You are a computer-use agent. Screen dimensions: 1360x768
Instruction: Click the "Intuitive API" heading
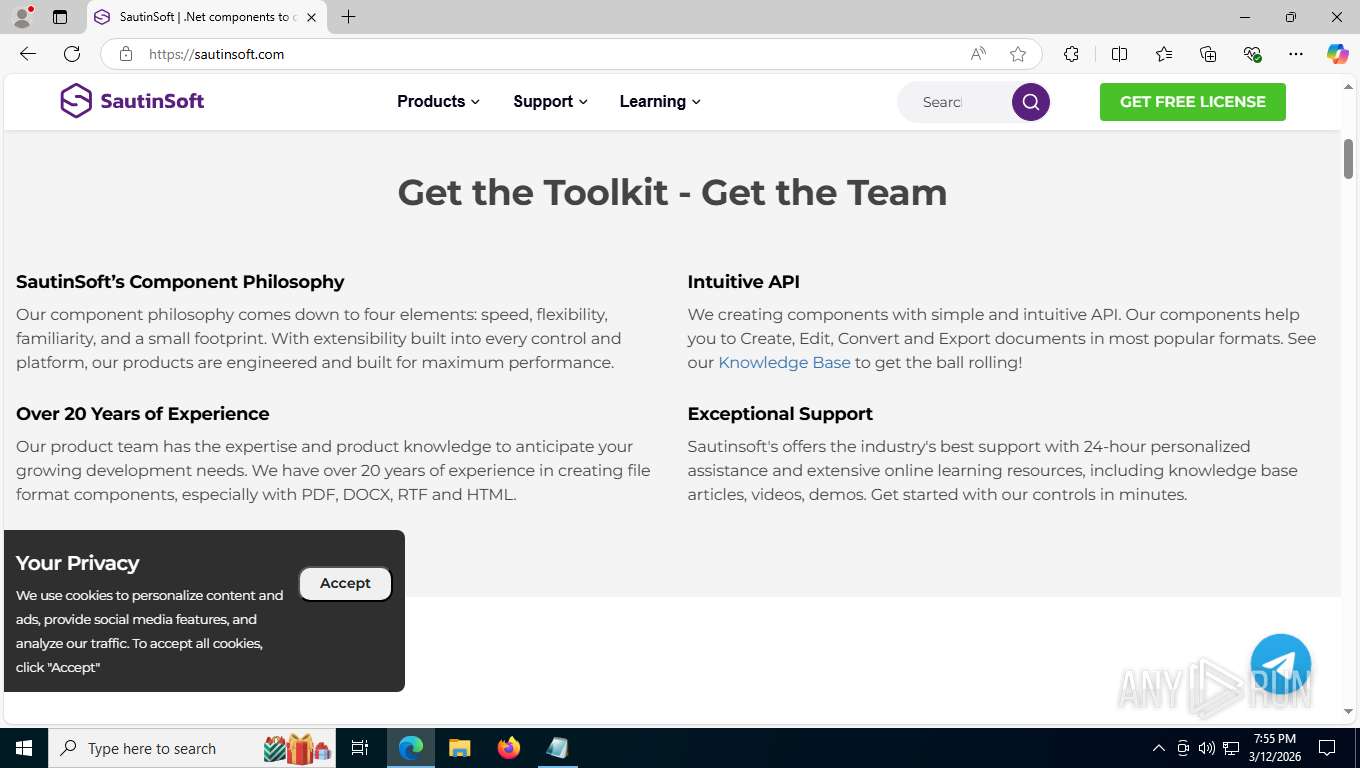click(x=743, y=282)
